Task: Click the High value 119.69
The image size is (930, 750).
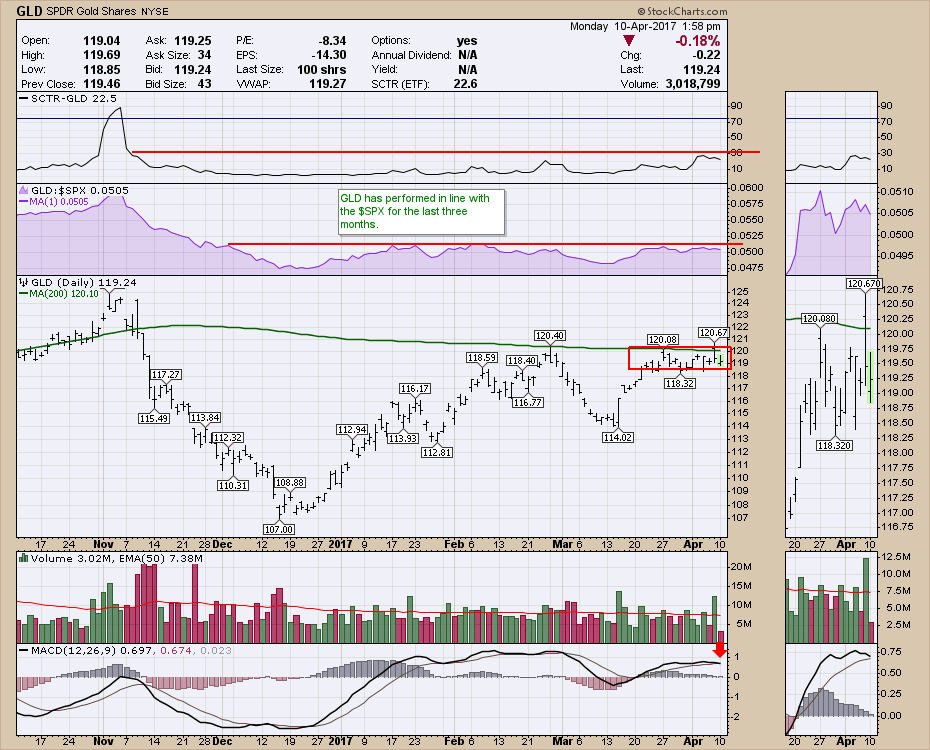Action: click(x=101, y=55)
